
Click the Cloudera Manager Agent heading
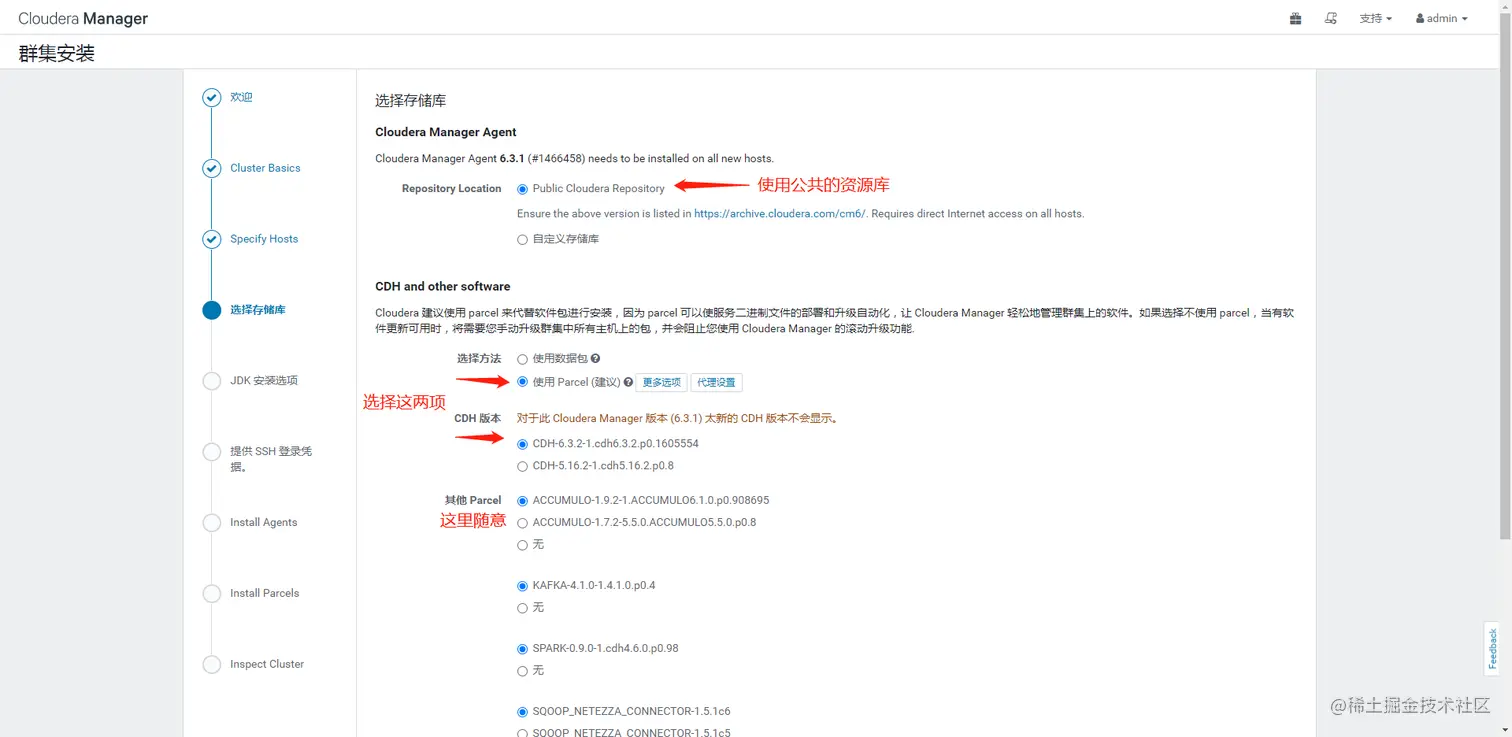click(446, 132)
